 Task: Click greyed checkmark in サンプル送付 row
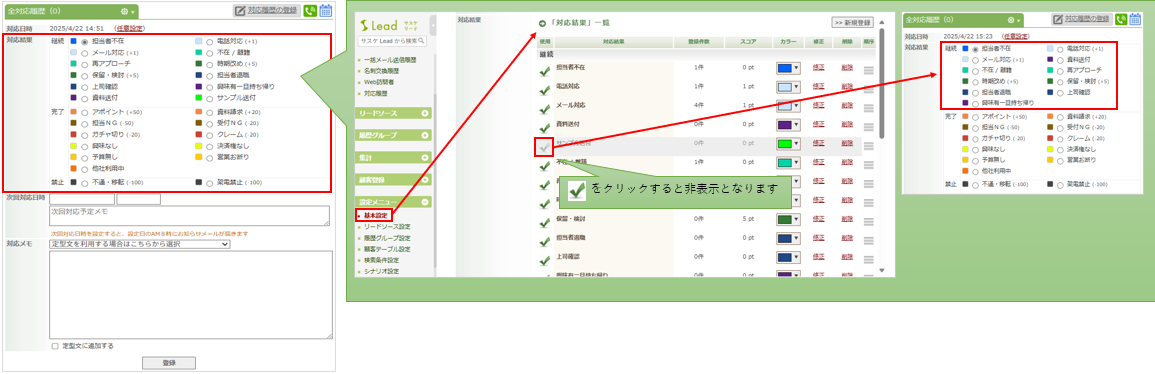[x=544, y=147]
